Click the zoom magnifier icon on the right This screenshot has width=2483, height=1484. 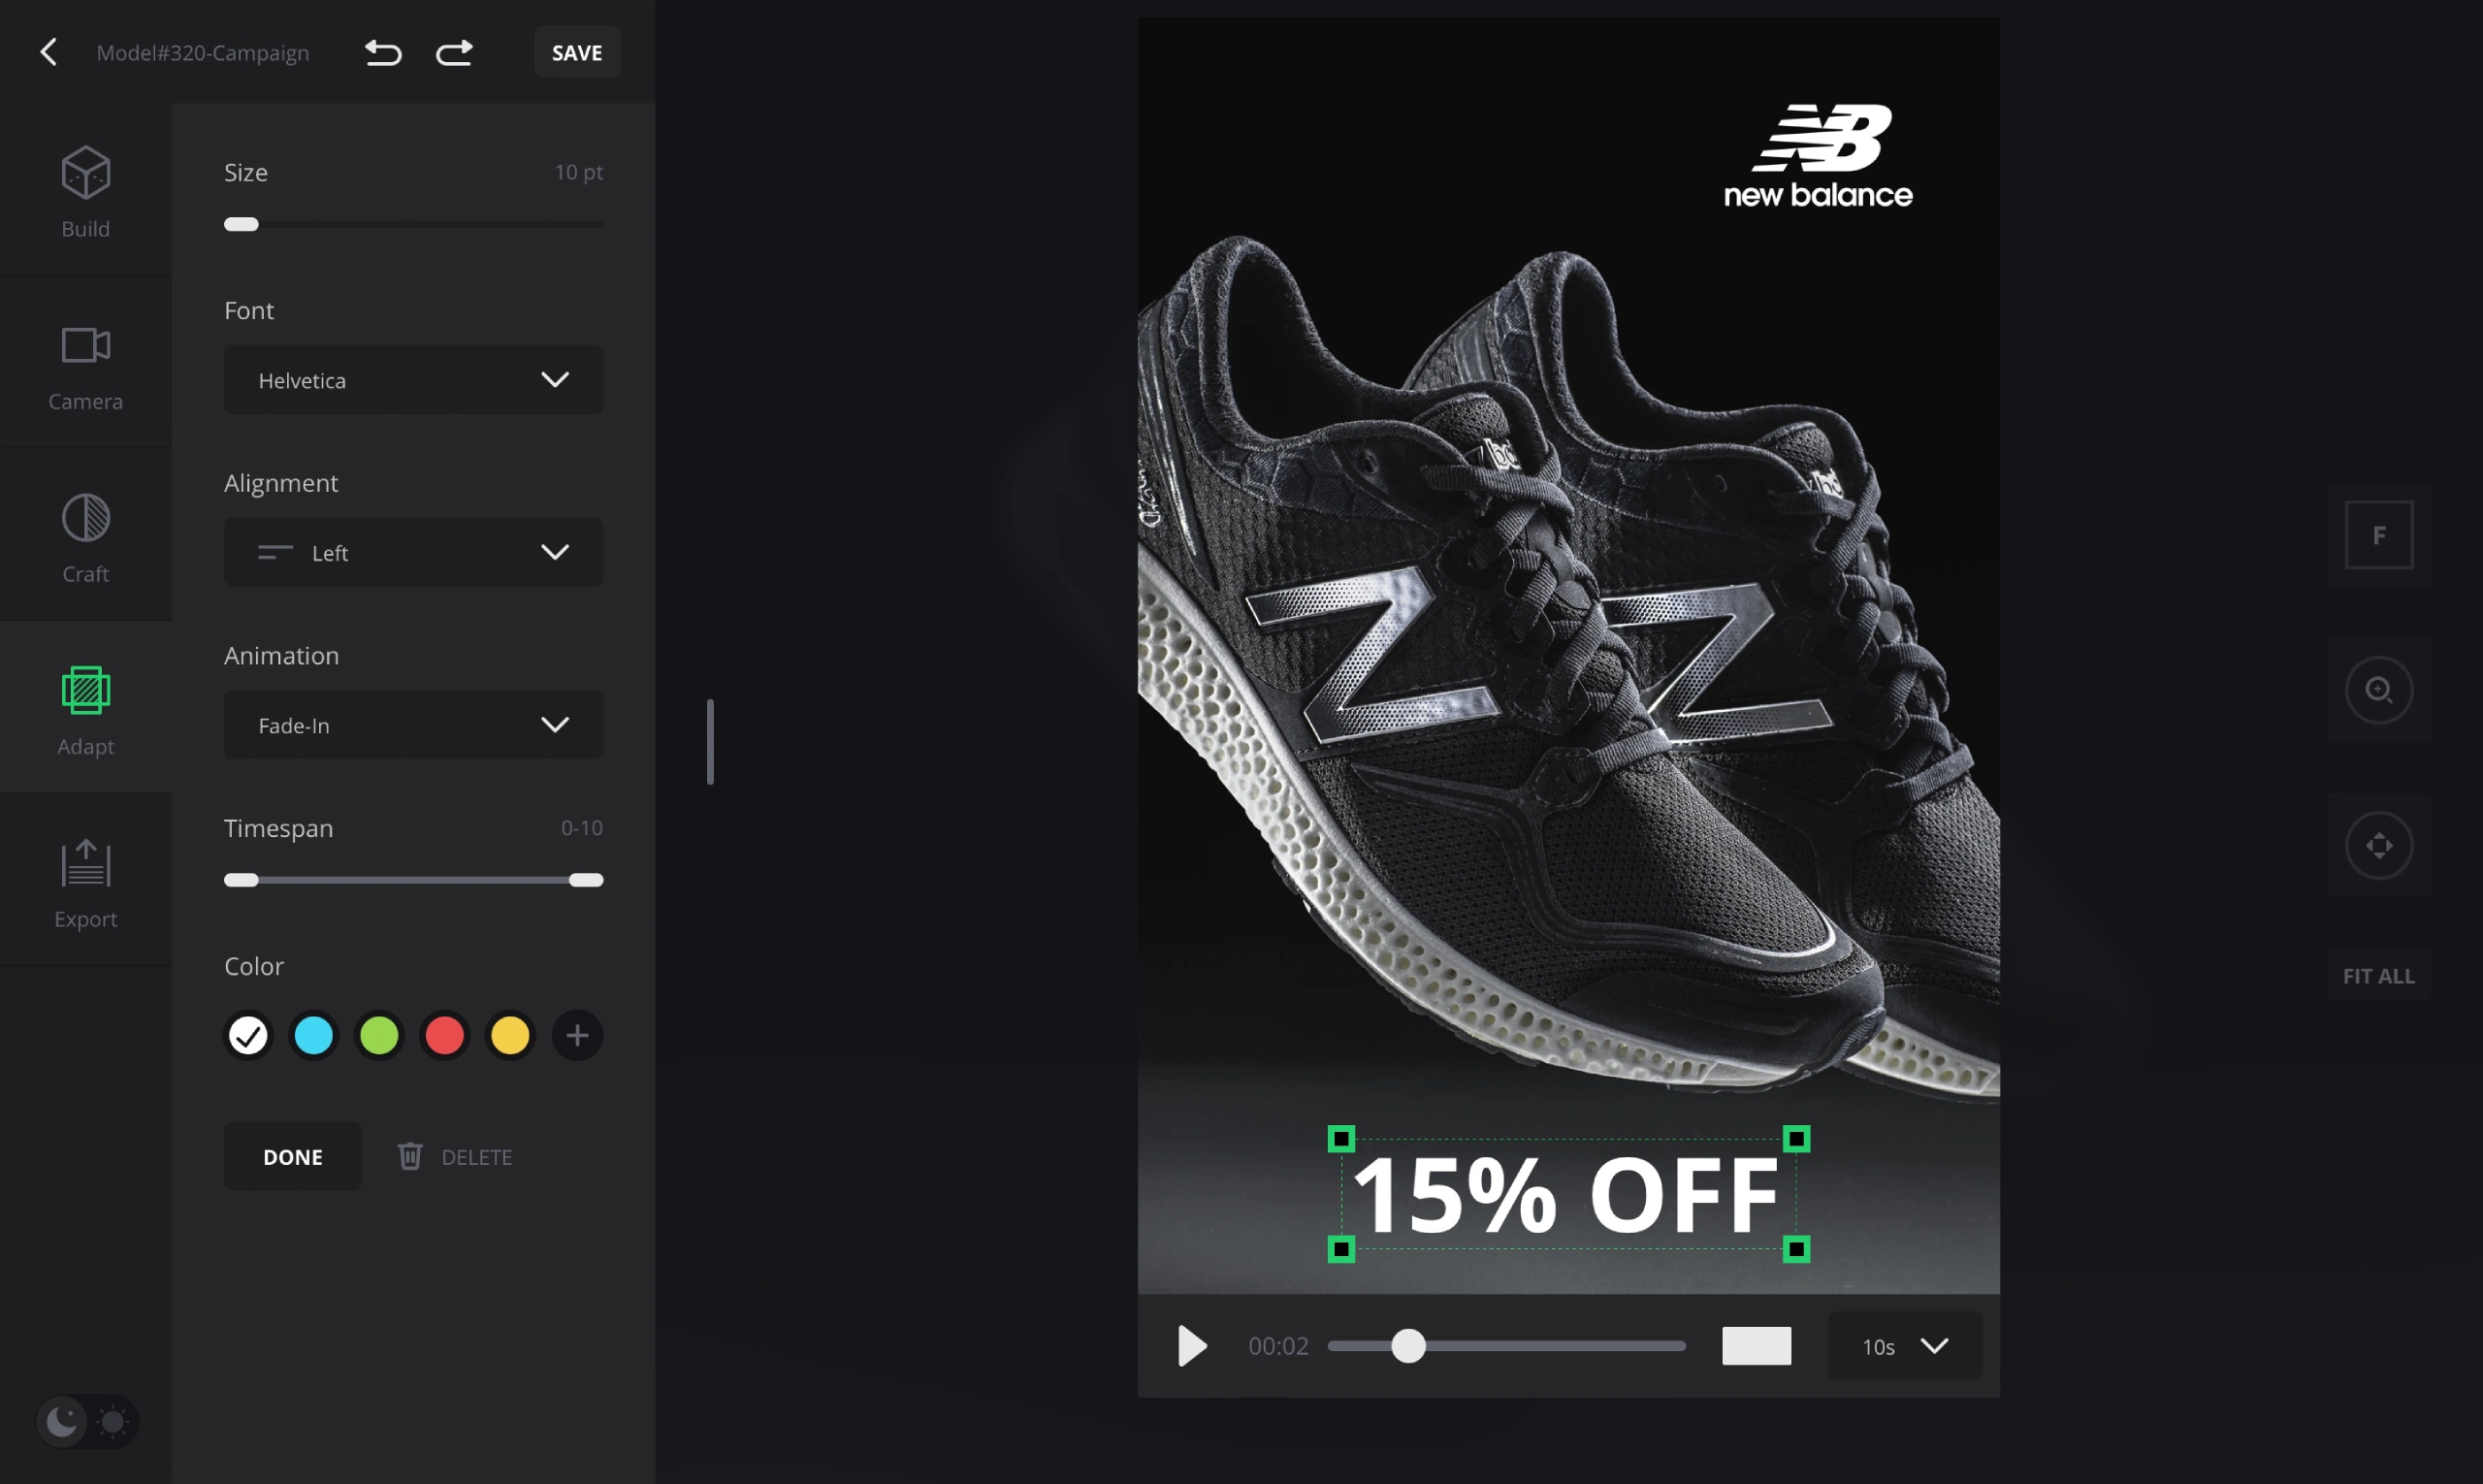coord(2379,690)
